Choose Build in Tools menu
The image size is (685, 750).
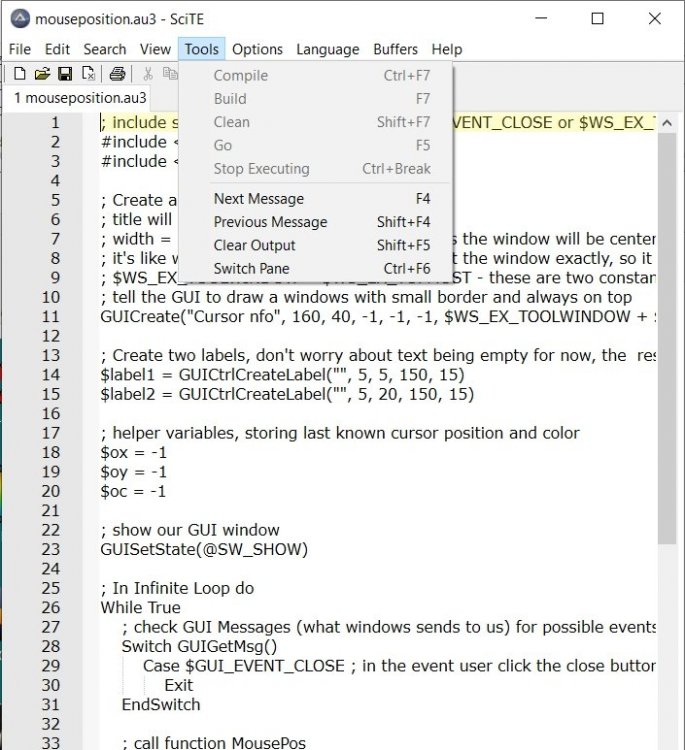coord(316,99)
